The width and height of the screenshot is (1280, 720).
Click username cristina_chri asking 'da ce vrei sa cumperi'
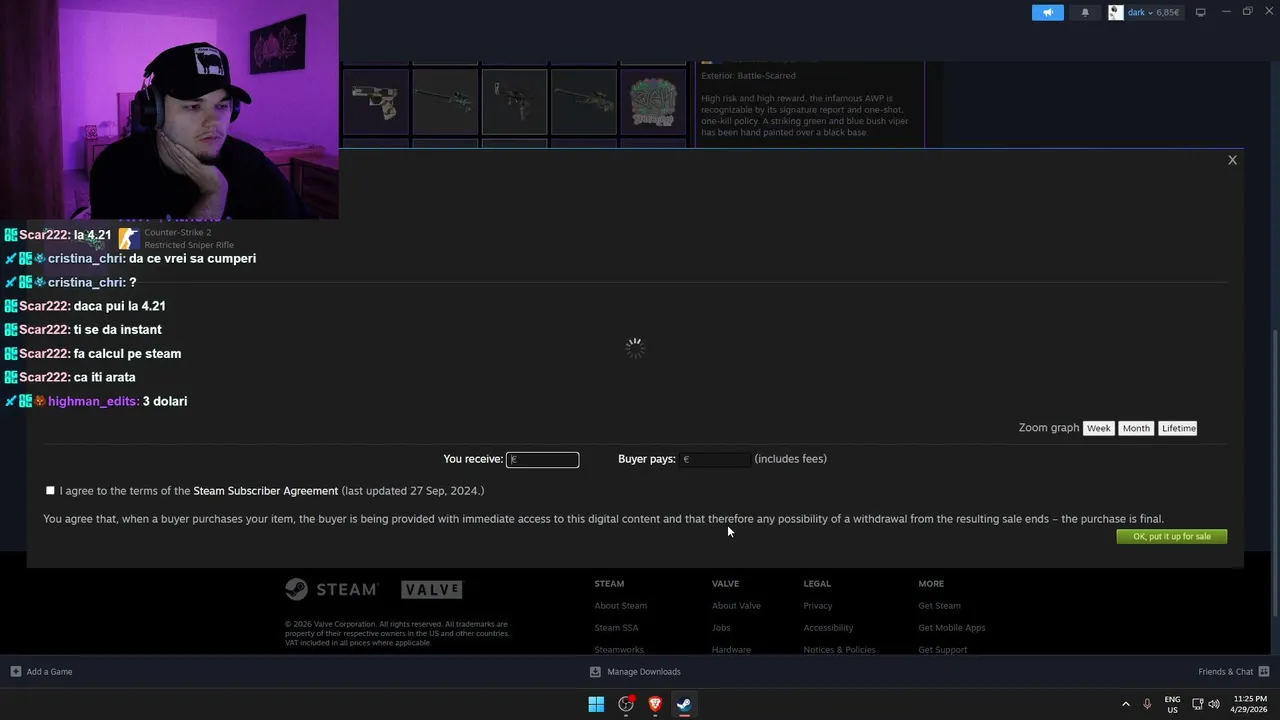tap(85, 259)
